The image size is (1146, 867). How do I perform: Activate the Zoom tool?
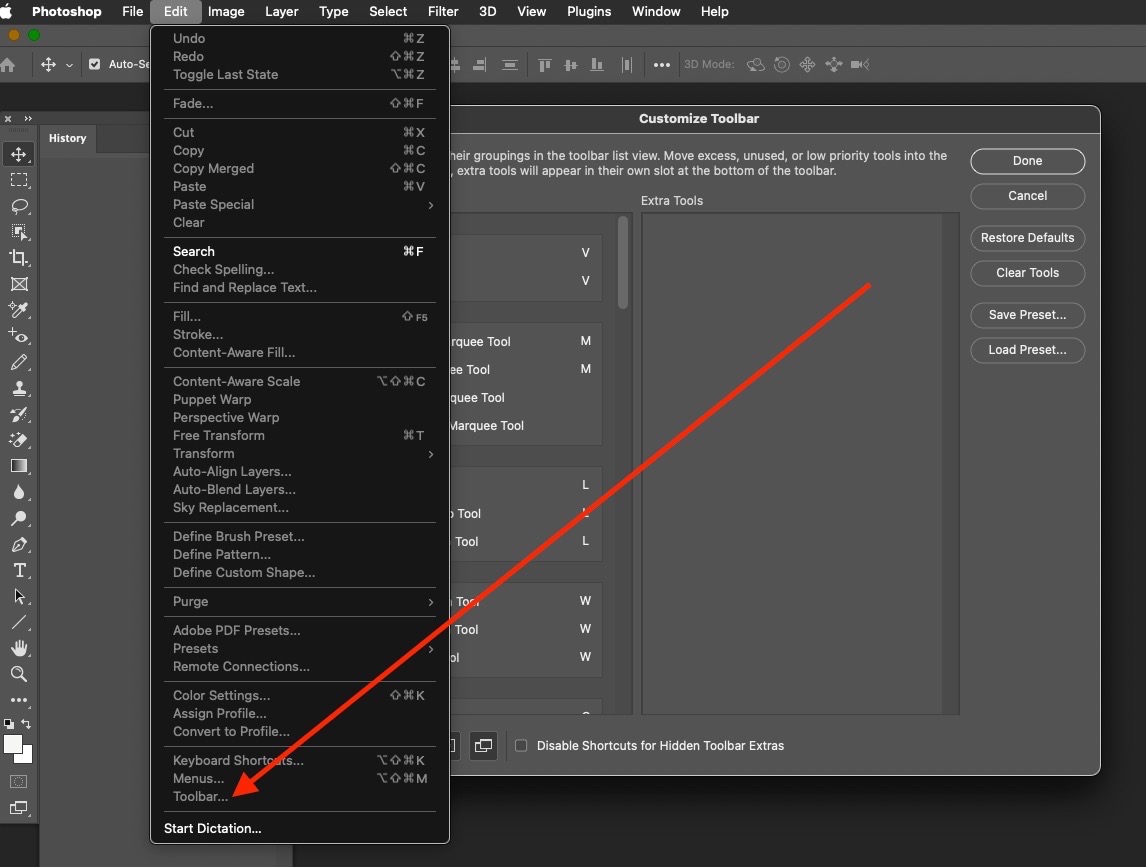[18, 675]
